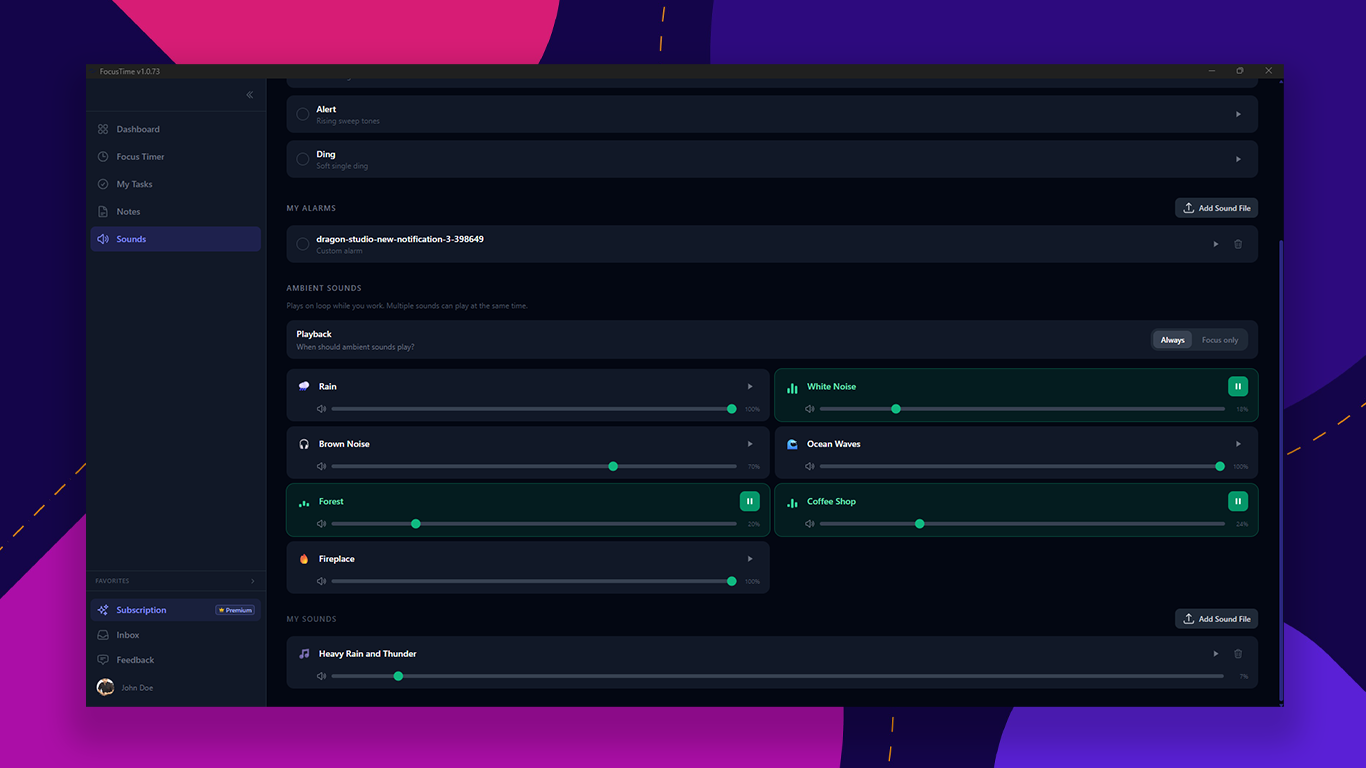The image size is (1366, 768).
Task: Click the Rain volume speaker icon
Action: coord(322,409)
